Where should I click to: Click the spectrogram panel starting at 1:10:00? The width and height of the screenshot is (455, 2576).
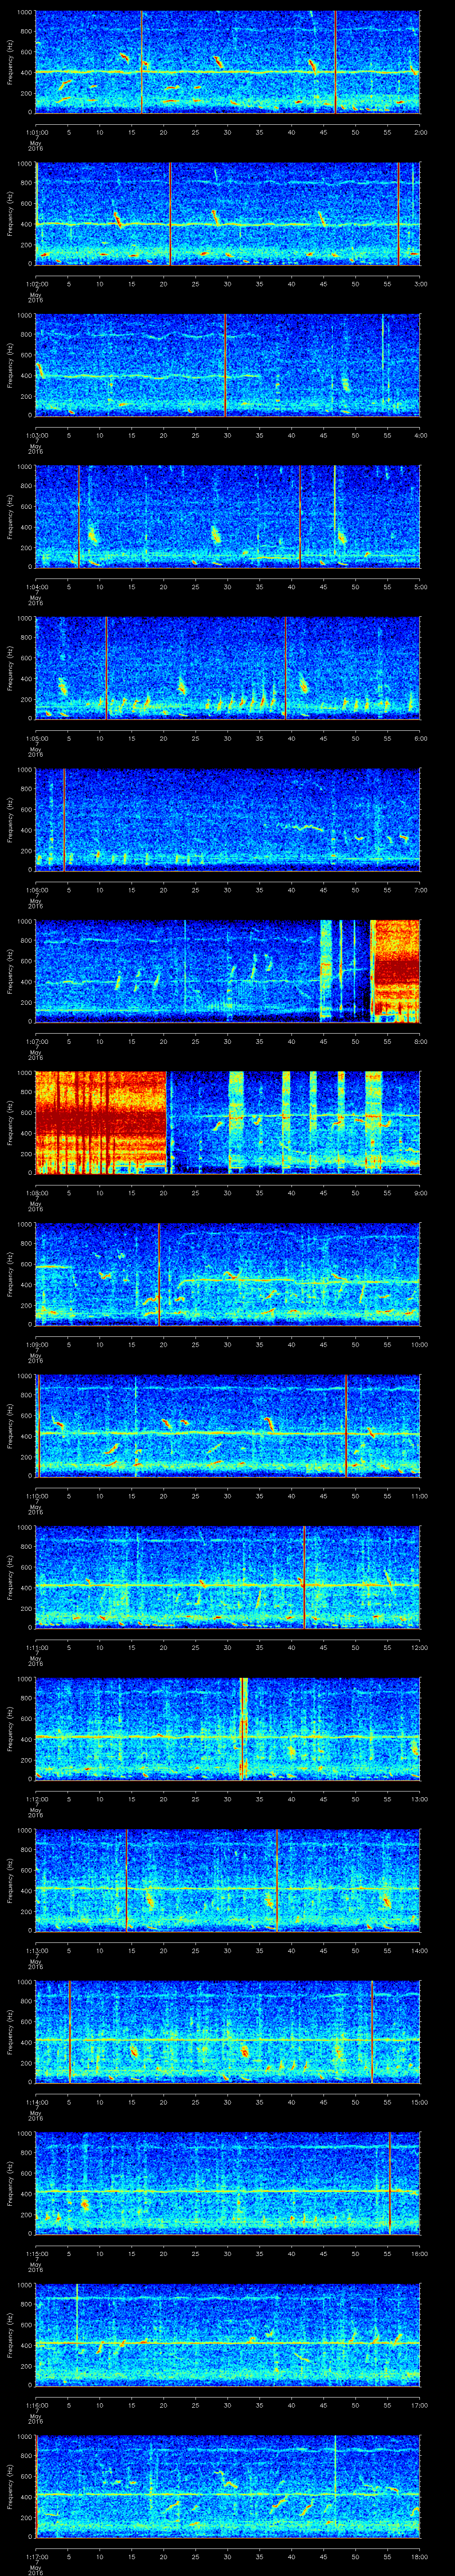pyautogui.click(x=228, y=1425)
